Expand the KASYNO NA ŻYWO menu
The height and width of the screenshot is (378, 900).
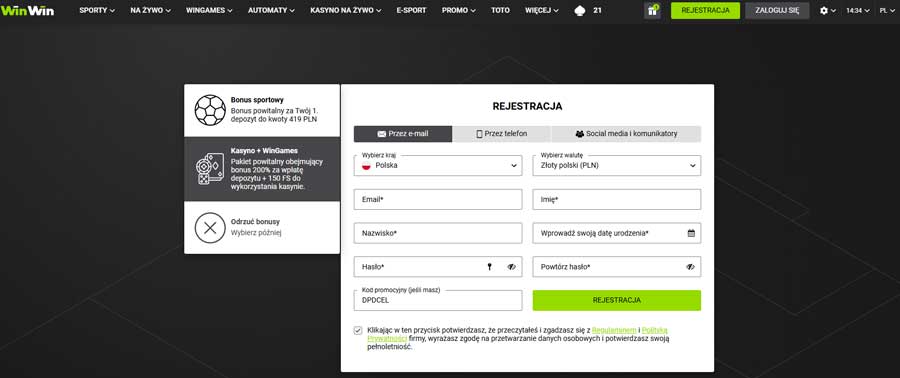[346, 10]
